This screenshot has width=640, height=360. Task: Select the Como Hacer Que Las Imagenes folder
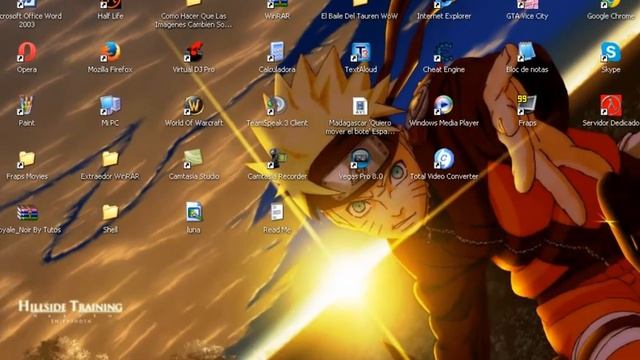193,4
